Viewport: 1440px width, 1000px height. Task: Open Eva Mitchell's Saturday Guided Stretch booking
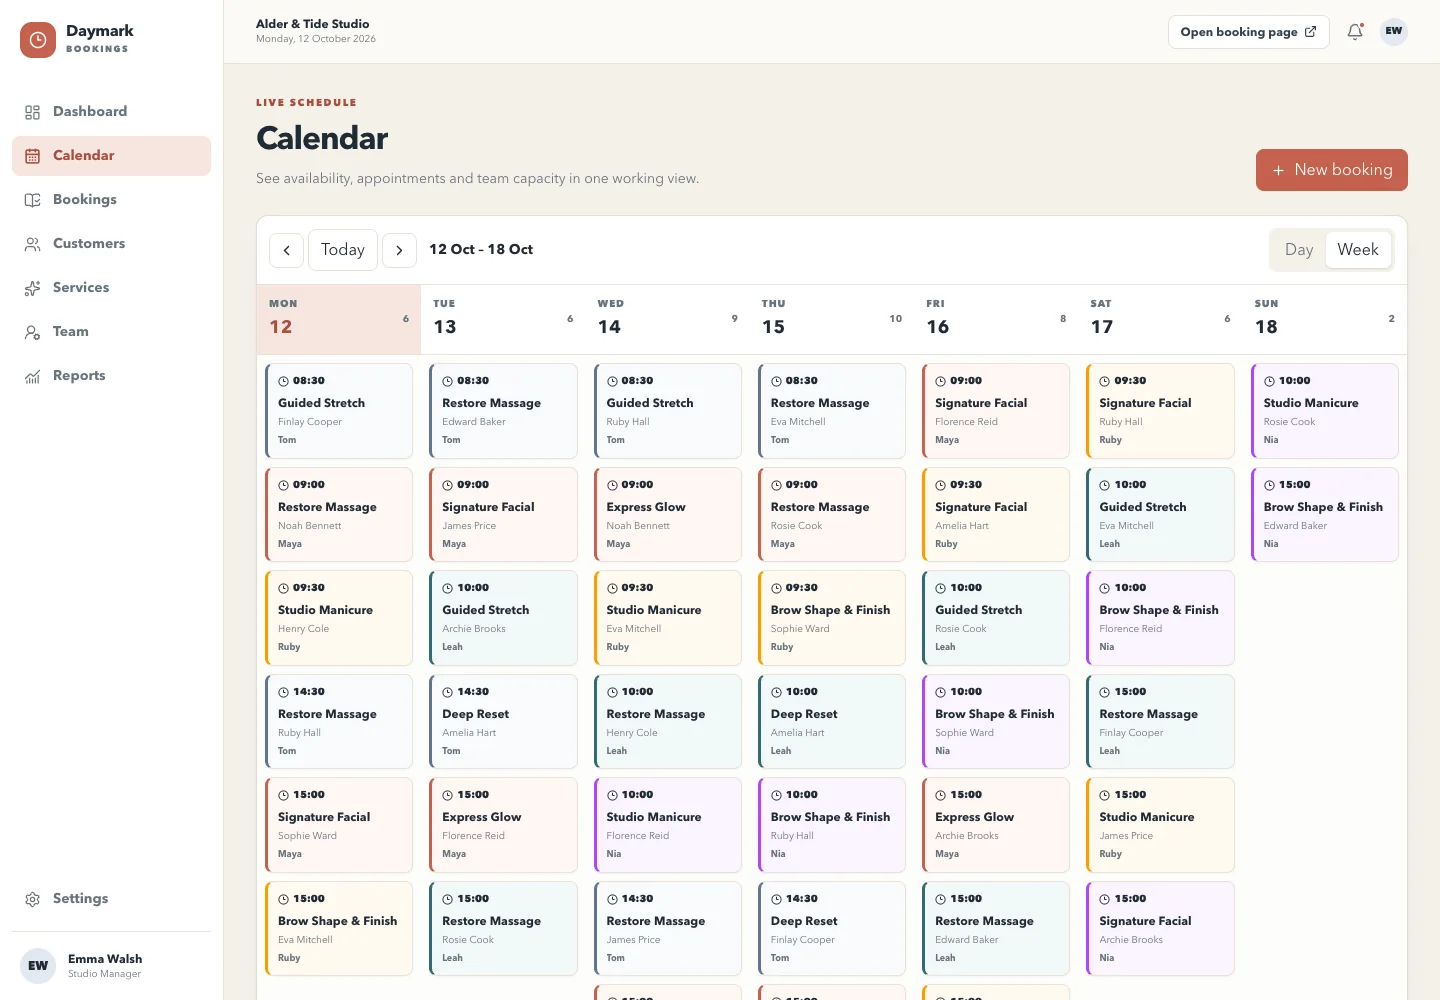click(1160, 515)
